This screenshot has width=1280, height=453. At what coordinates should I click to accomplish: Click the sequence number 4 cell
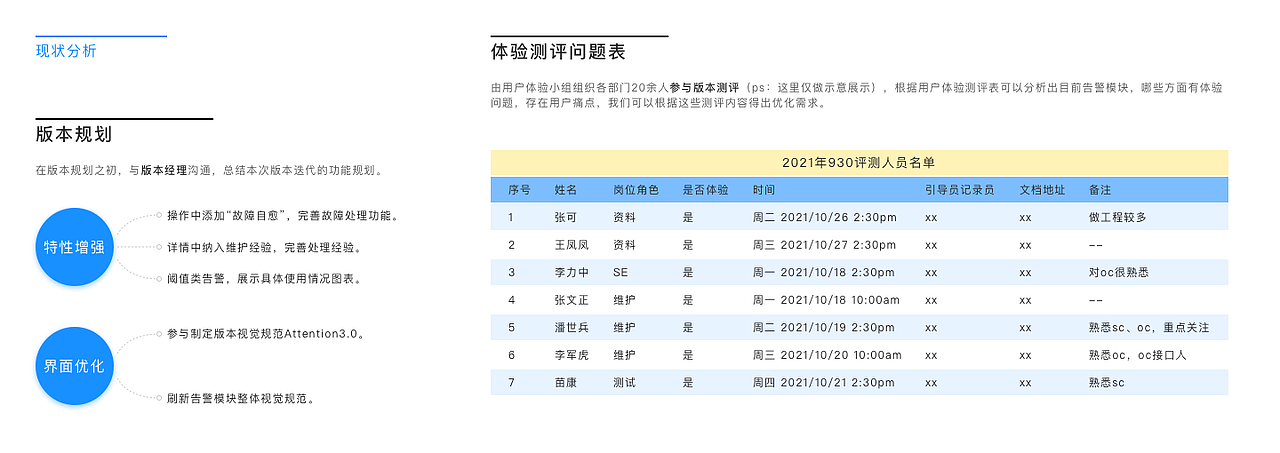[x=511, y=299]
